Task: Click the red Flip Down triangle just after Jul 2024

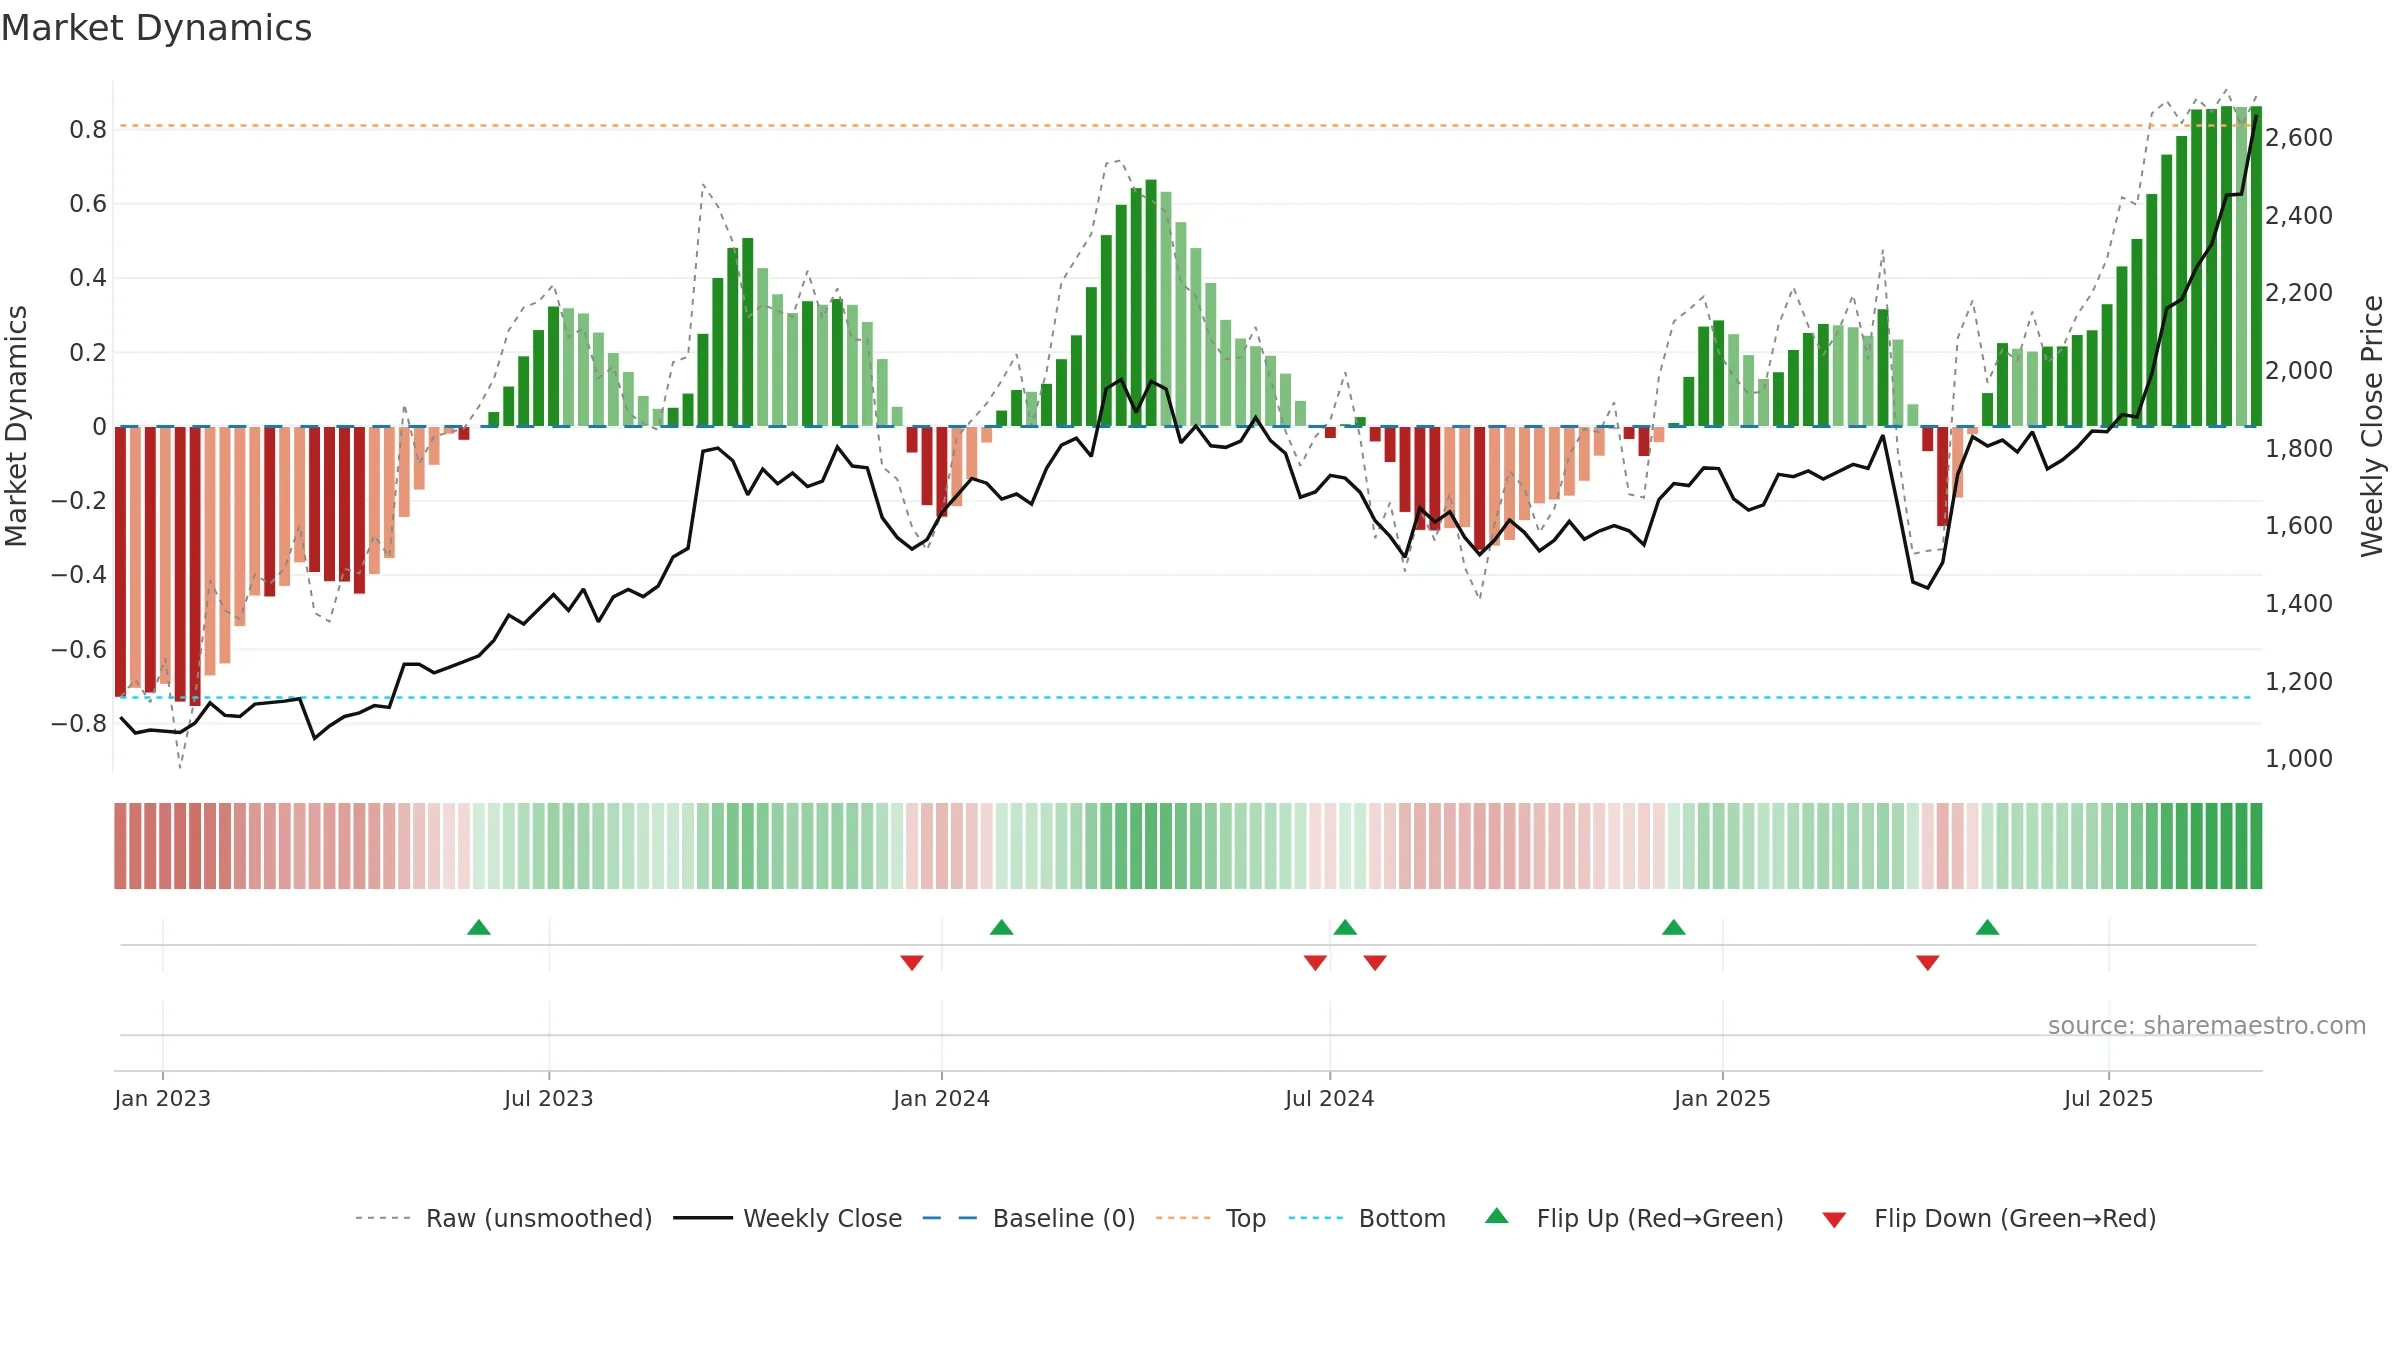Action: [1375, 962]
